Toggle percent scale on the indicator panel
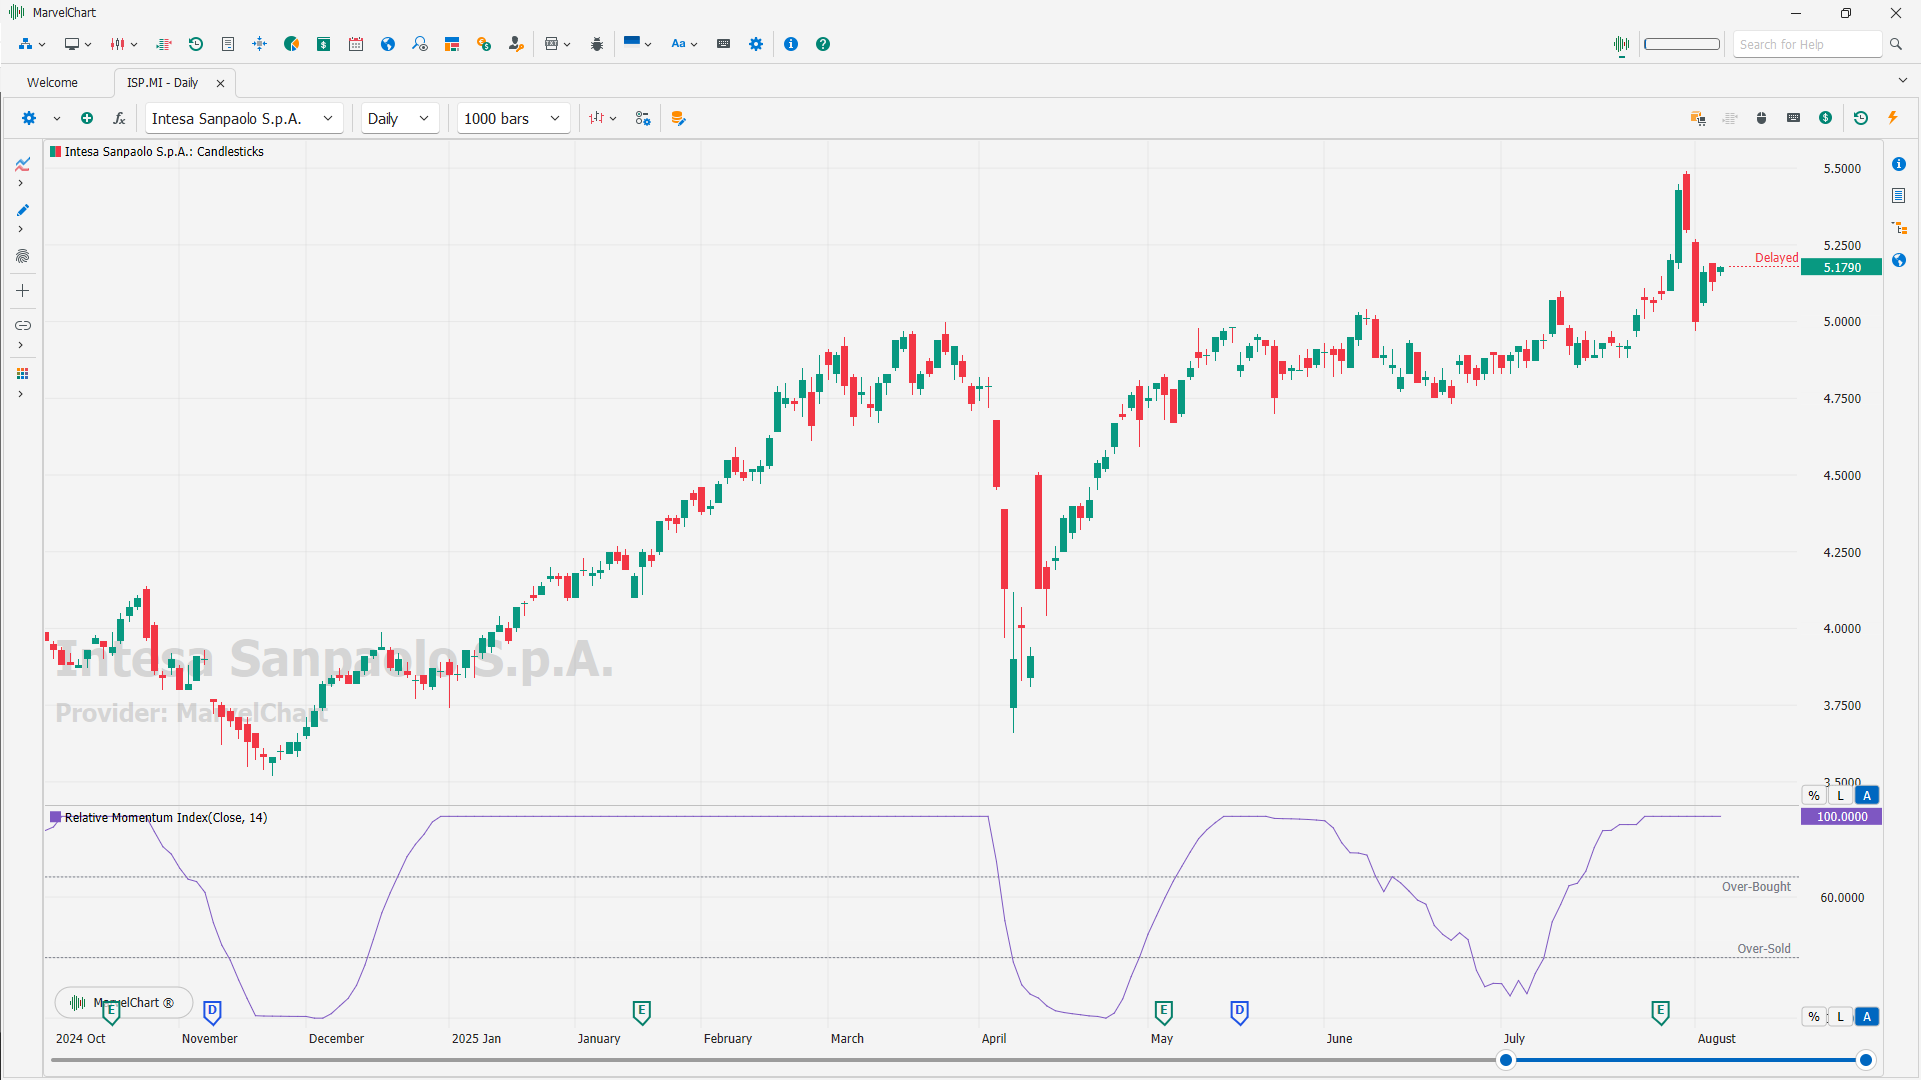This screenshot has height=1080, width=1921. tap(1814, 1017)
